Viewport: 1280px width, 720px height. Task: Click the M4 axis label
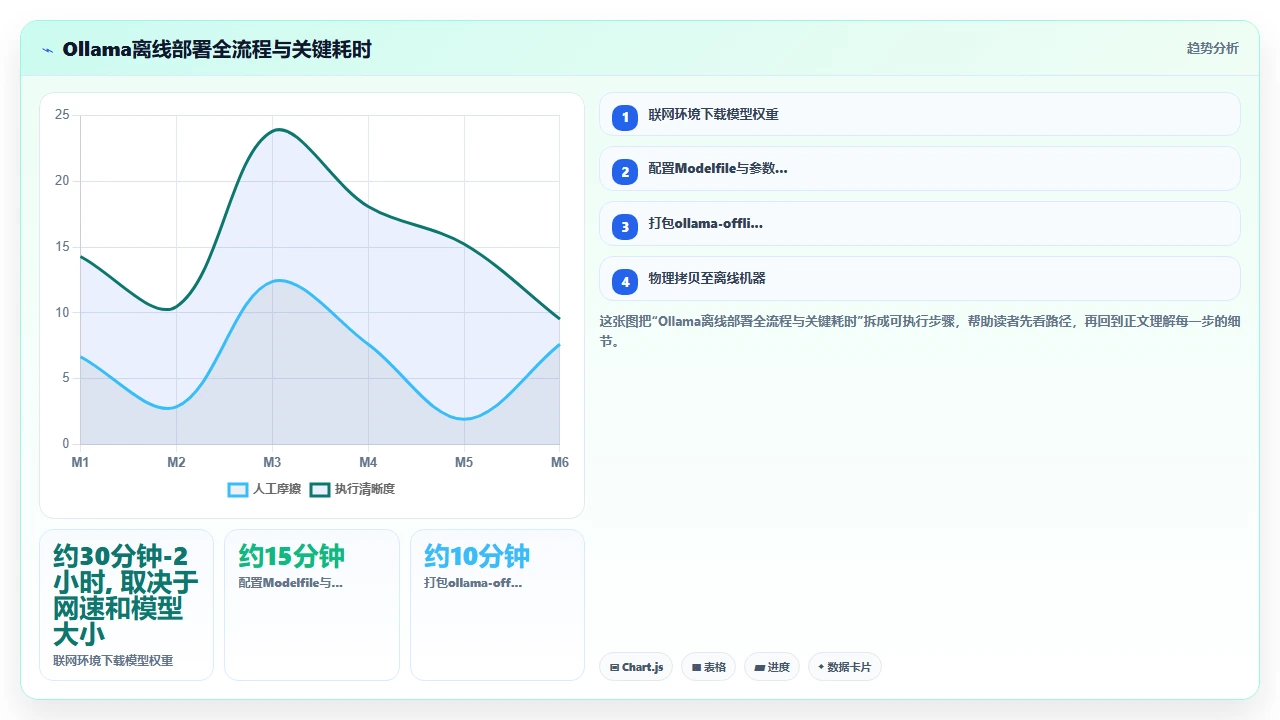point(368,462)
